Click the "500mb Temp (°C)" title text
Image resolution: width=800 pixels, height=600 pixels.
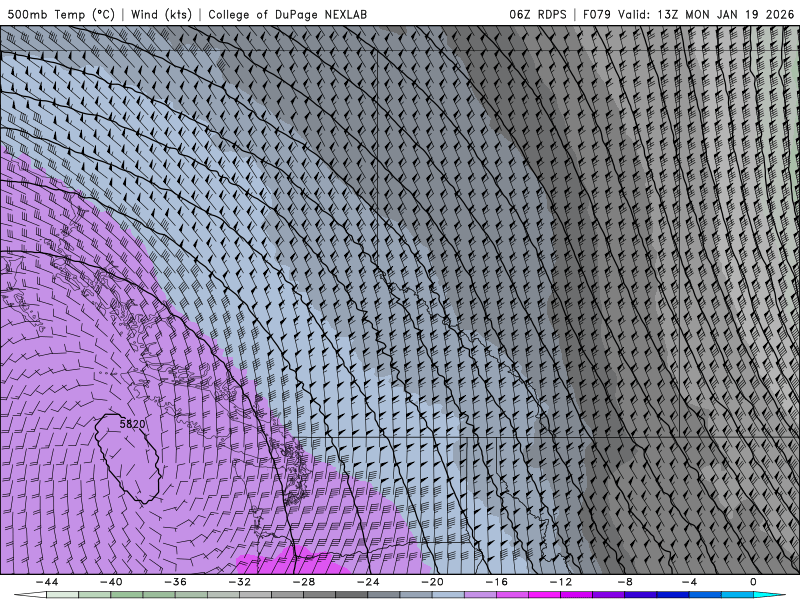61,14
